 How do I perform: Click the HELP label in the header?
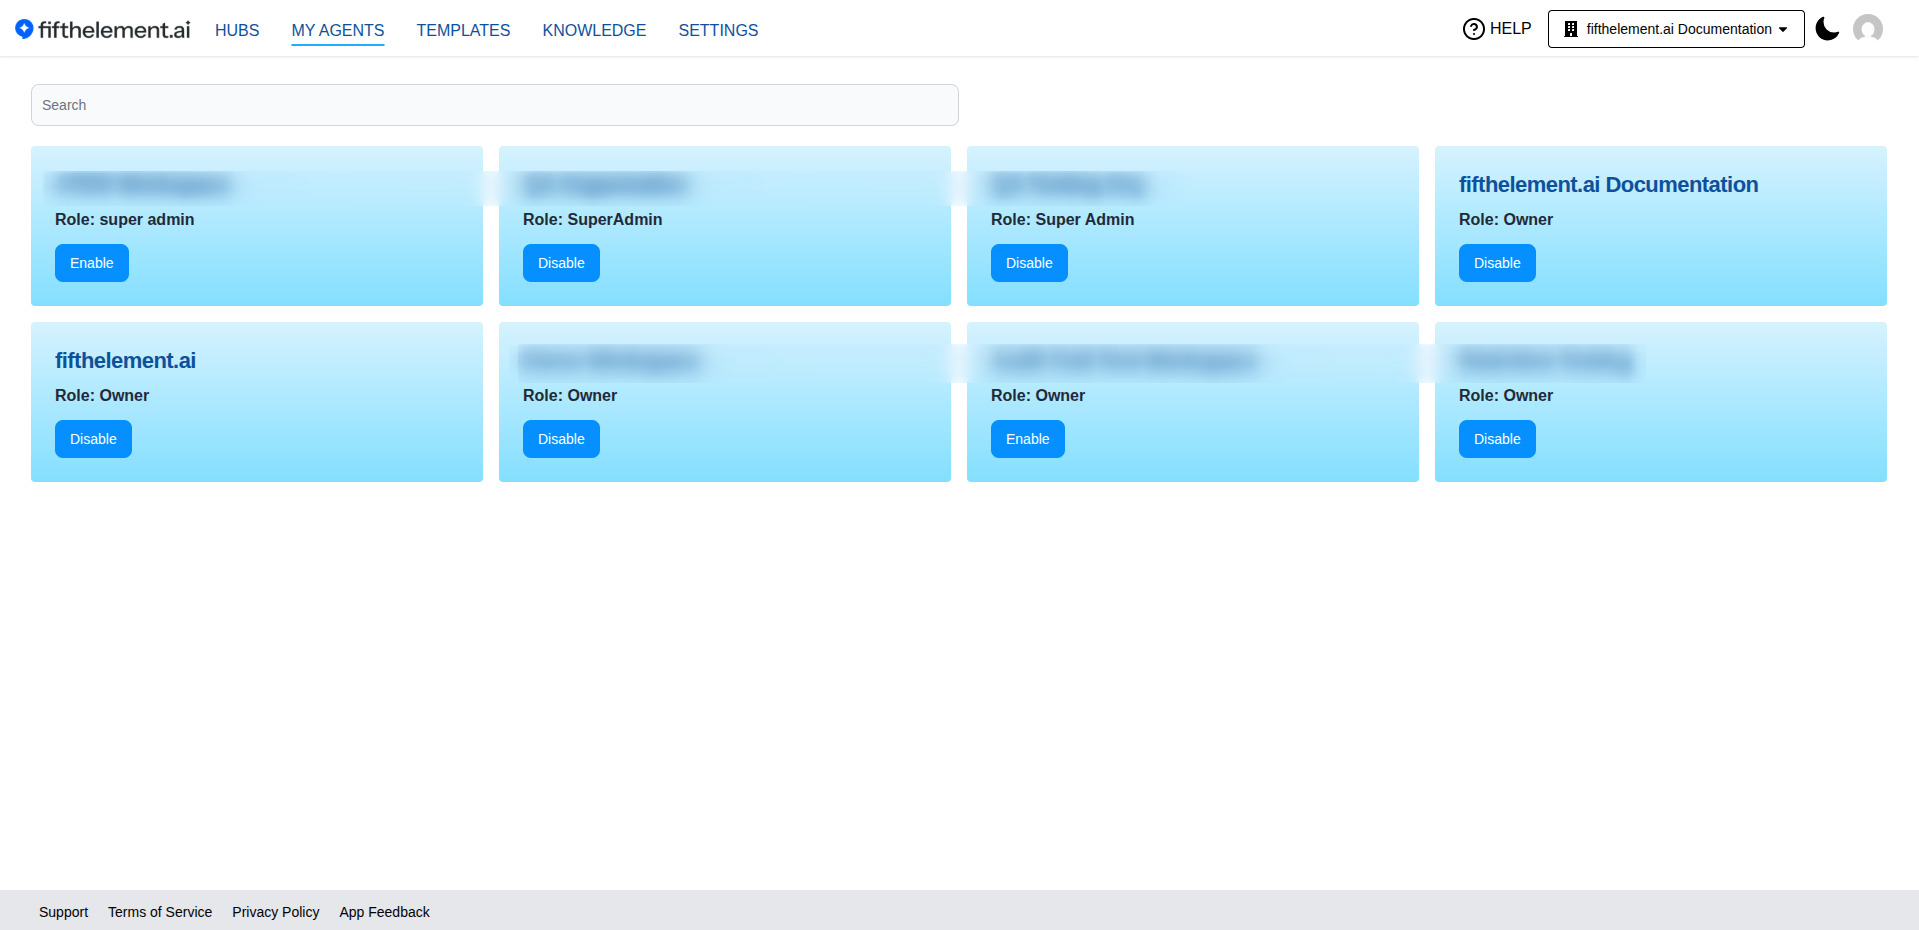pos(1510,29)
